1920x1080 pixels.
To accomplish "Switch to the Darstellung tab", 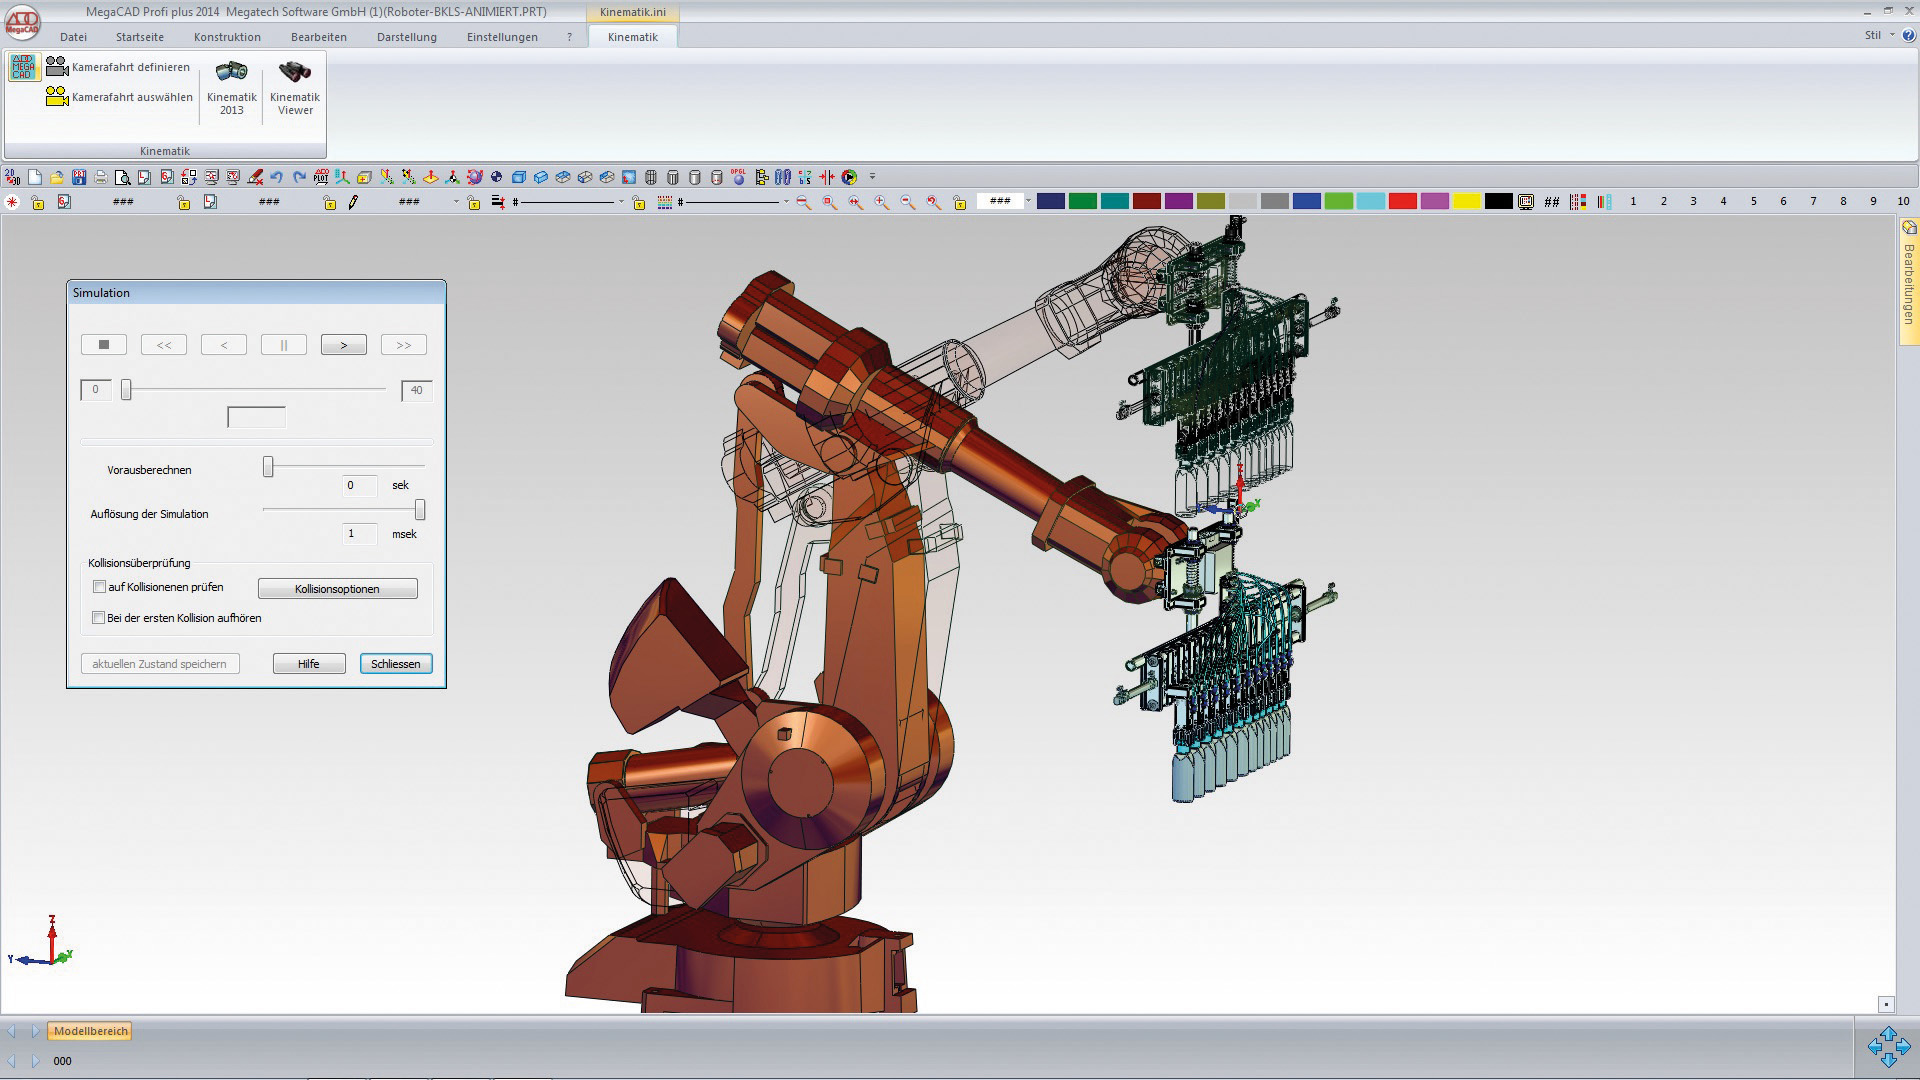I will (x=406, y=37).
